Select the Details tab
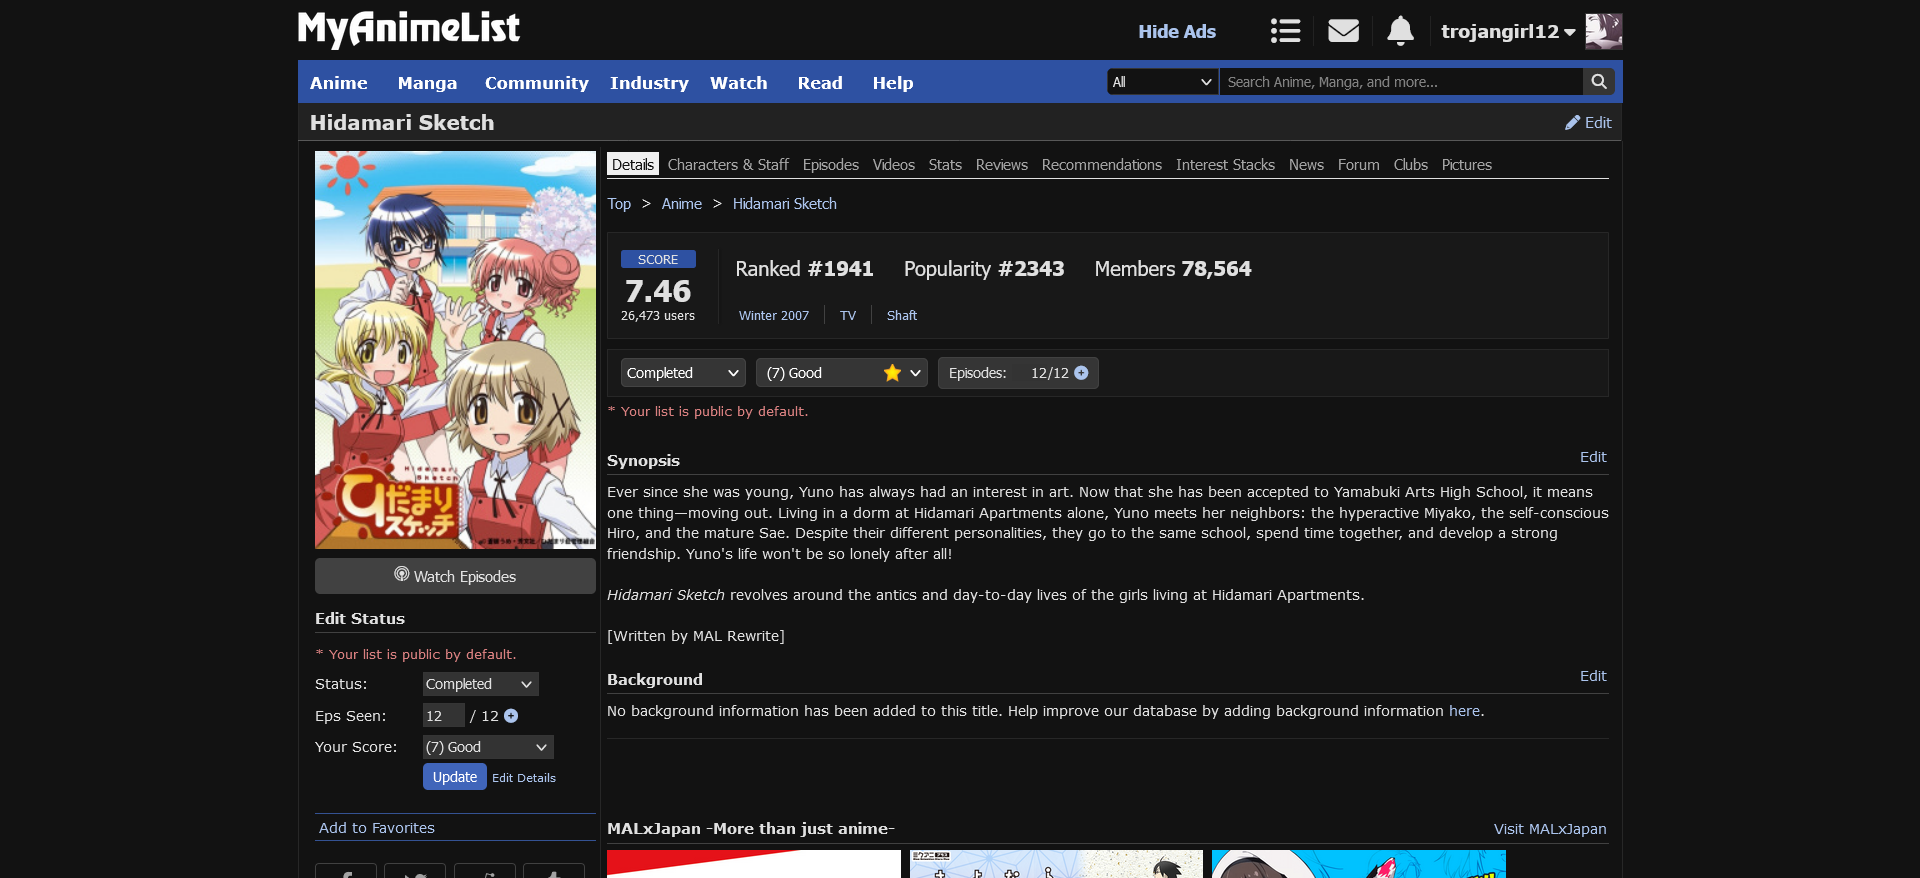The image size is (1920, 878). click(633, 165)
